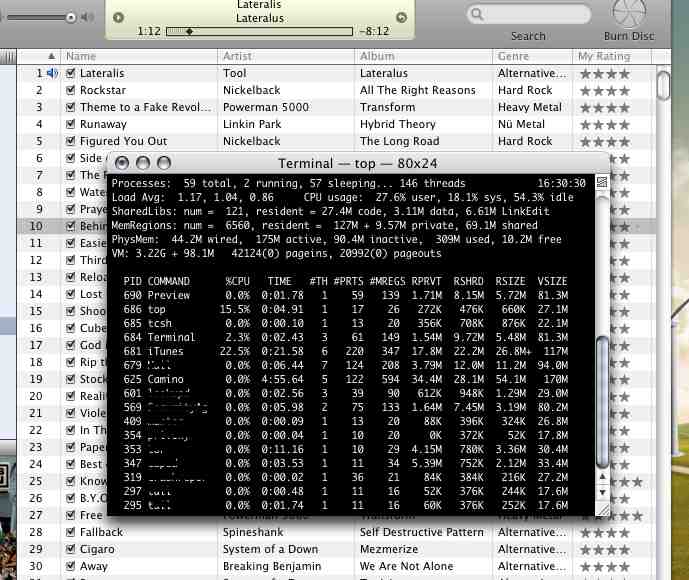Sort songs by Artist column
The width and height of the screenshot is (689, 580).
(x=286, y=56)
